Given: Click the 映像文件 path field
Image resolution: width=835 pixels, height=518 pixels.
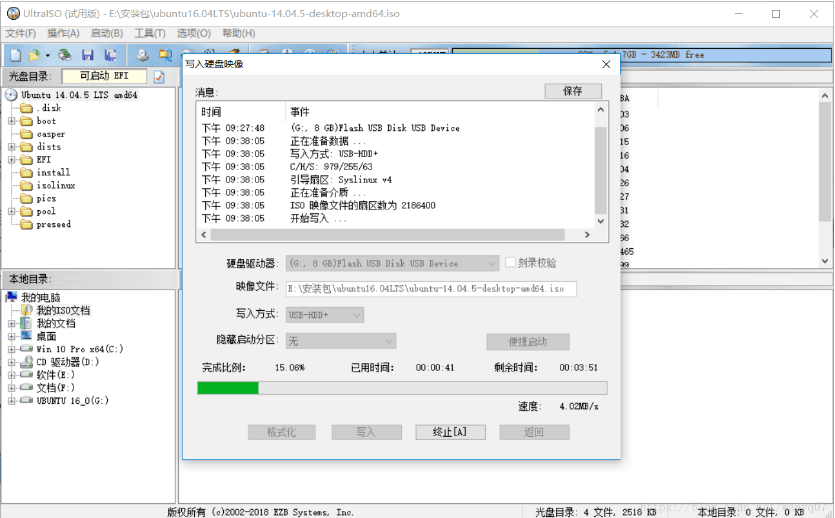Looking at the screenshot, I should point(431,289).
